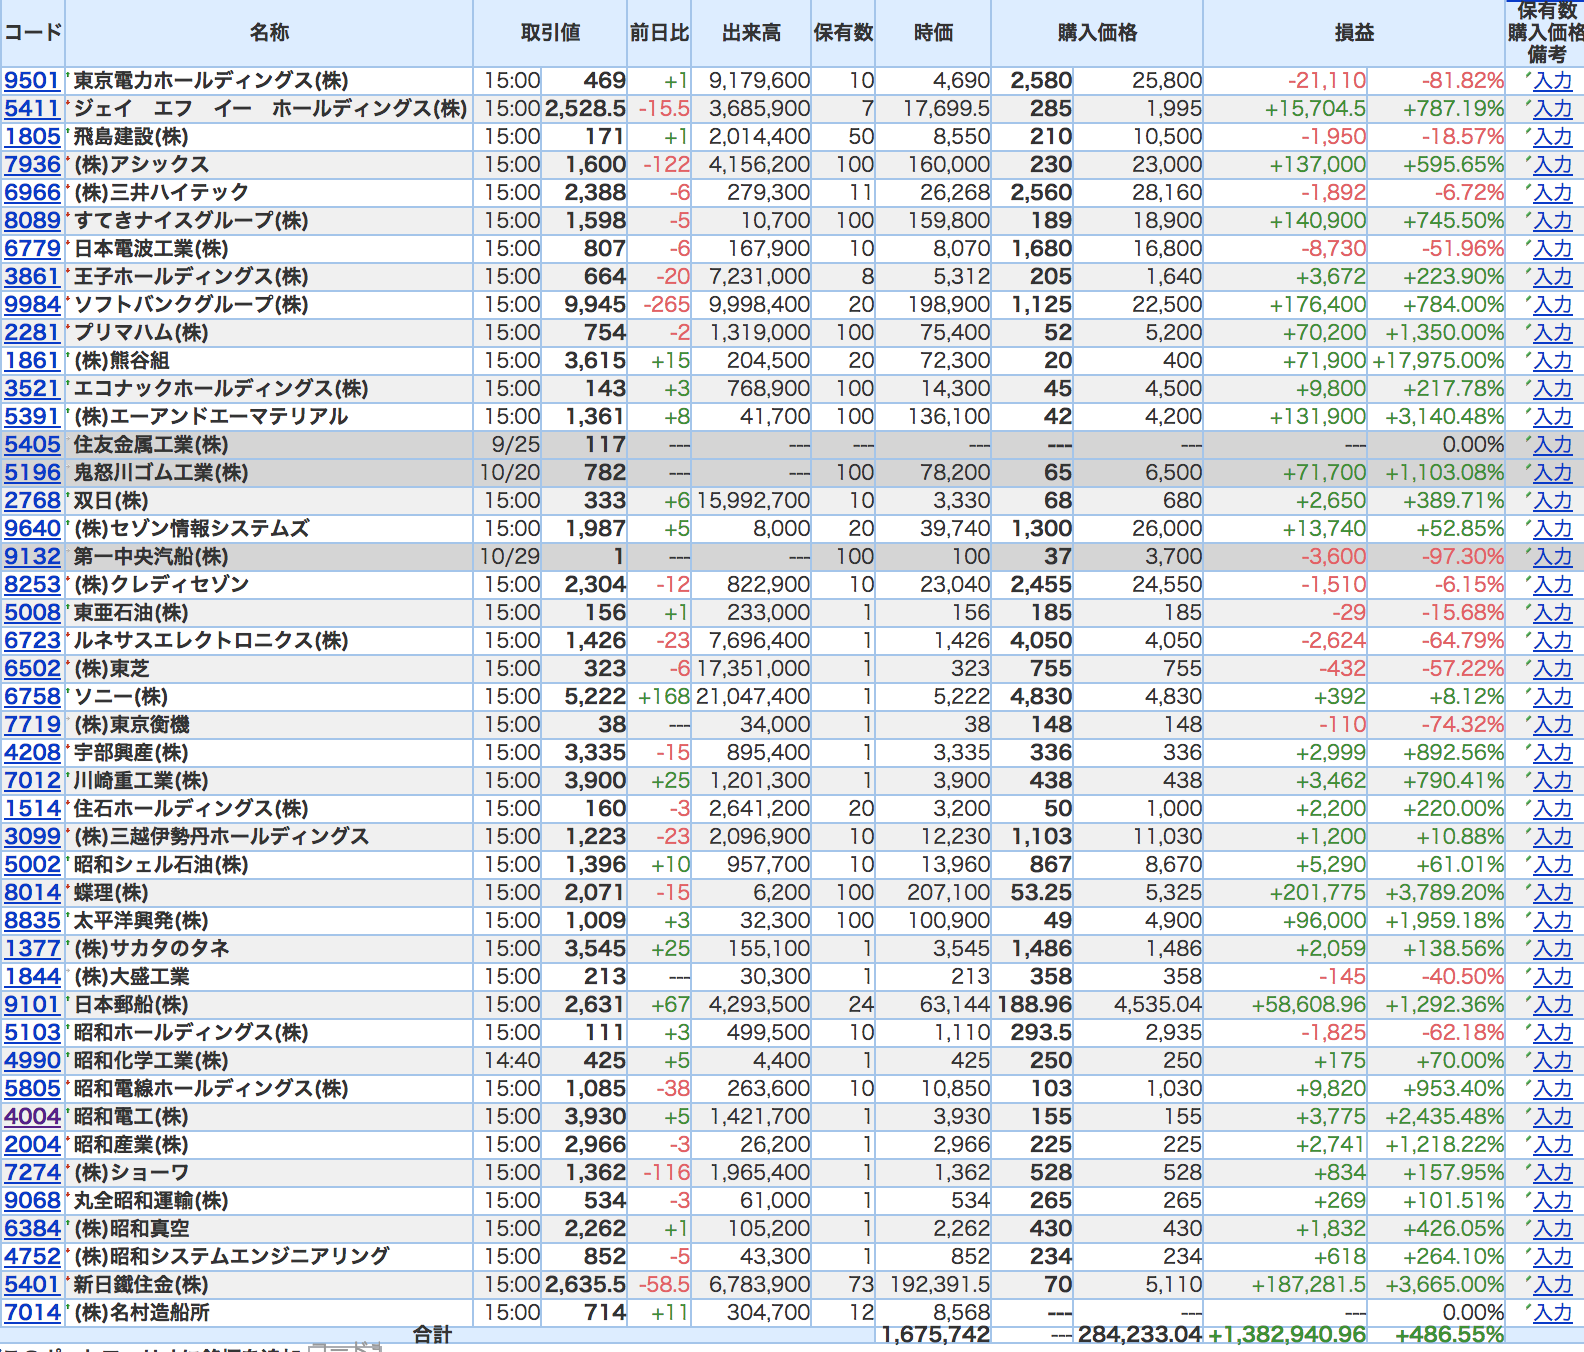Open 入力 link for ソニー row

[x=1553, y=697]
